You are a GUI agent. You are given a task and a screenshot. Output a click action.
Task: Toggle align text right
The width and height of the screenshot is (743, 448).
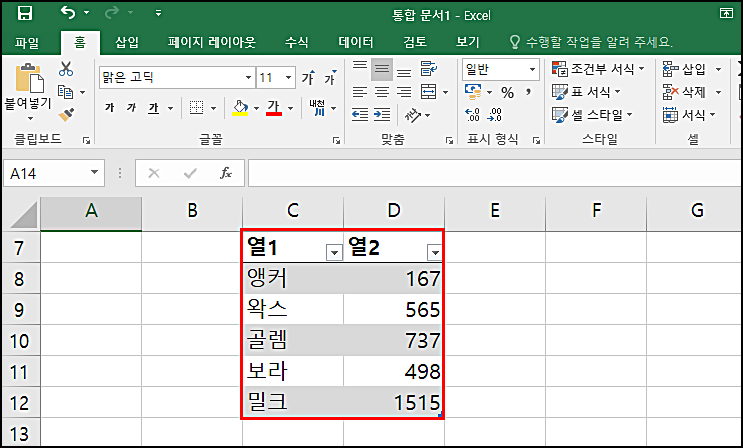click(404, 92)
